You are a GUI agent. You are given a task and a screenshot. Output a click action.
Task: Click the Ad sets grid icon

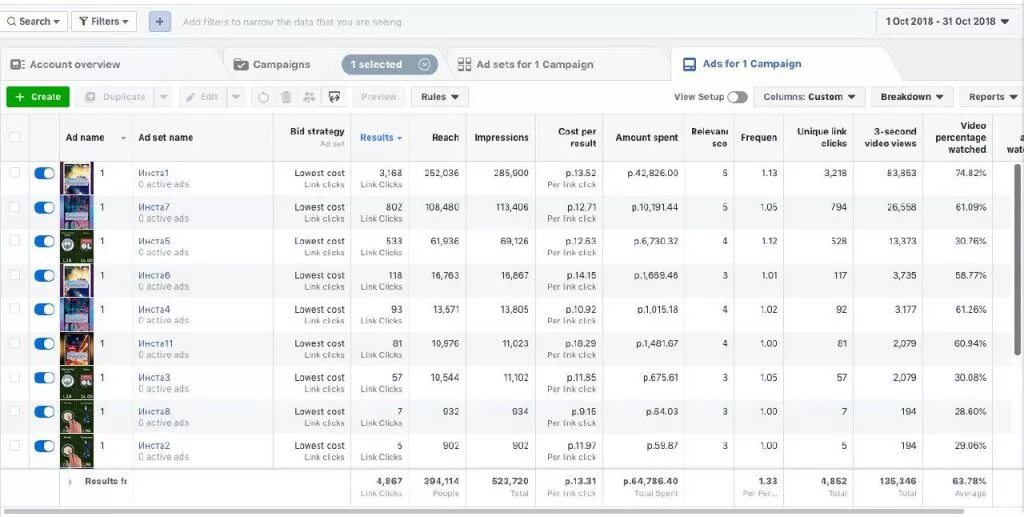point(464,64)
